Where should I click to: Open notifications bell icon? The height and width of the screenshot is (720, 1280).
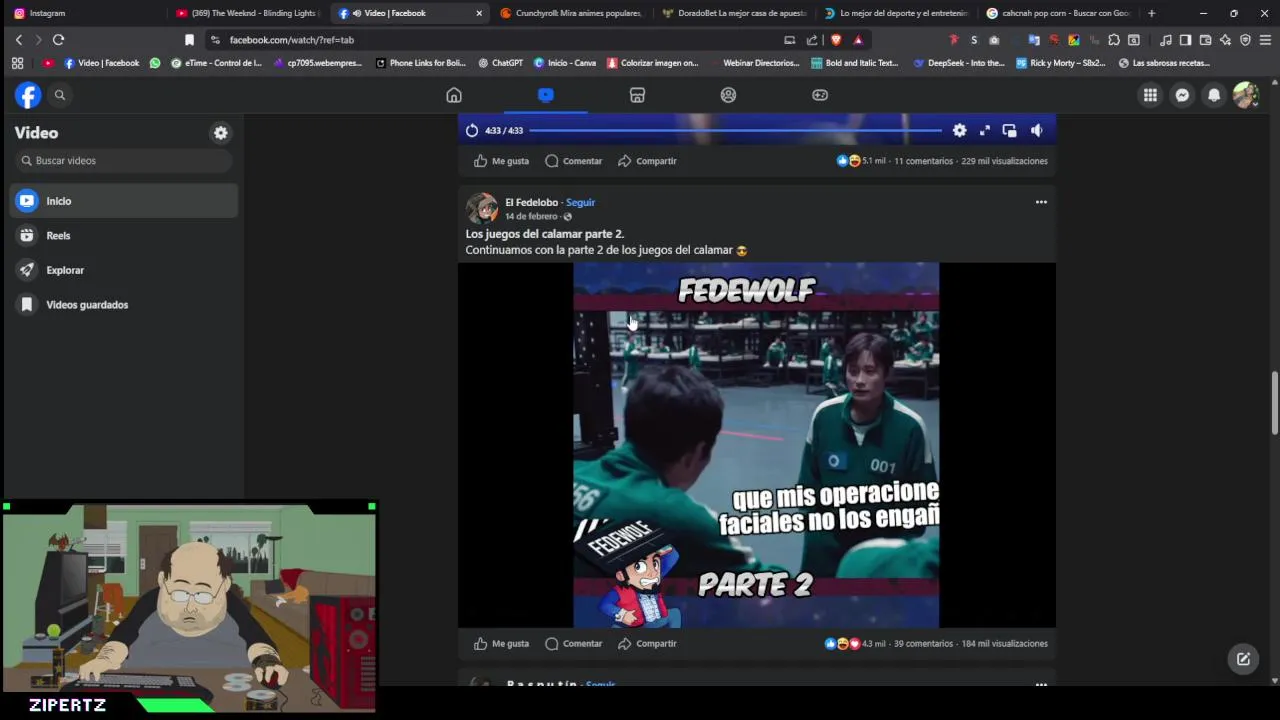pos(1214,95)
